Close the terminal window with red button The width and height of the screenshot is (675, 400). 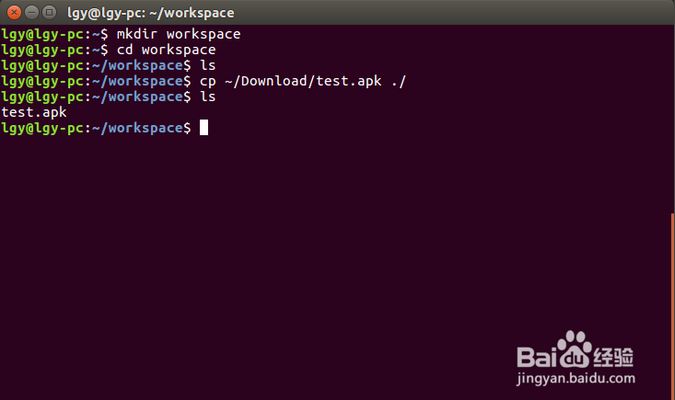pos(12,13)
